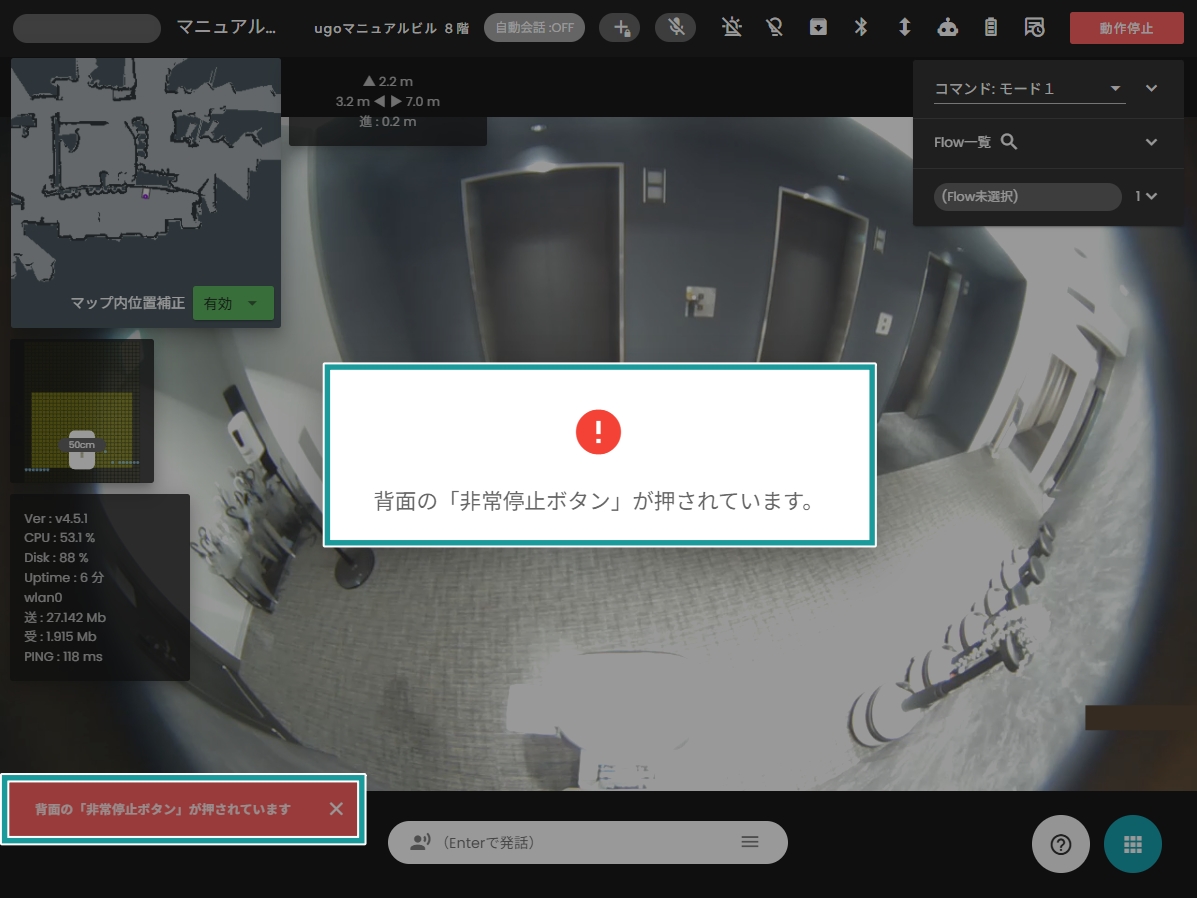The width and height of the screenshot is (1197, 898).
Task: Click the wlan0 interface label
Action: point(43,597)
